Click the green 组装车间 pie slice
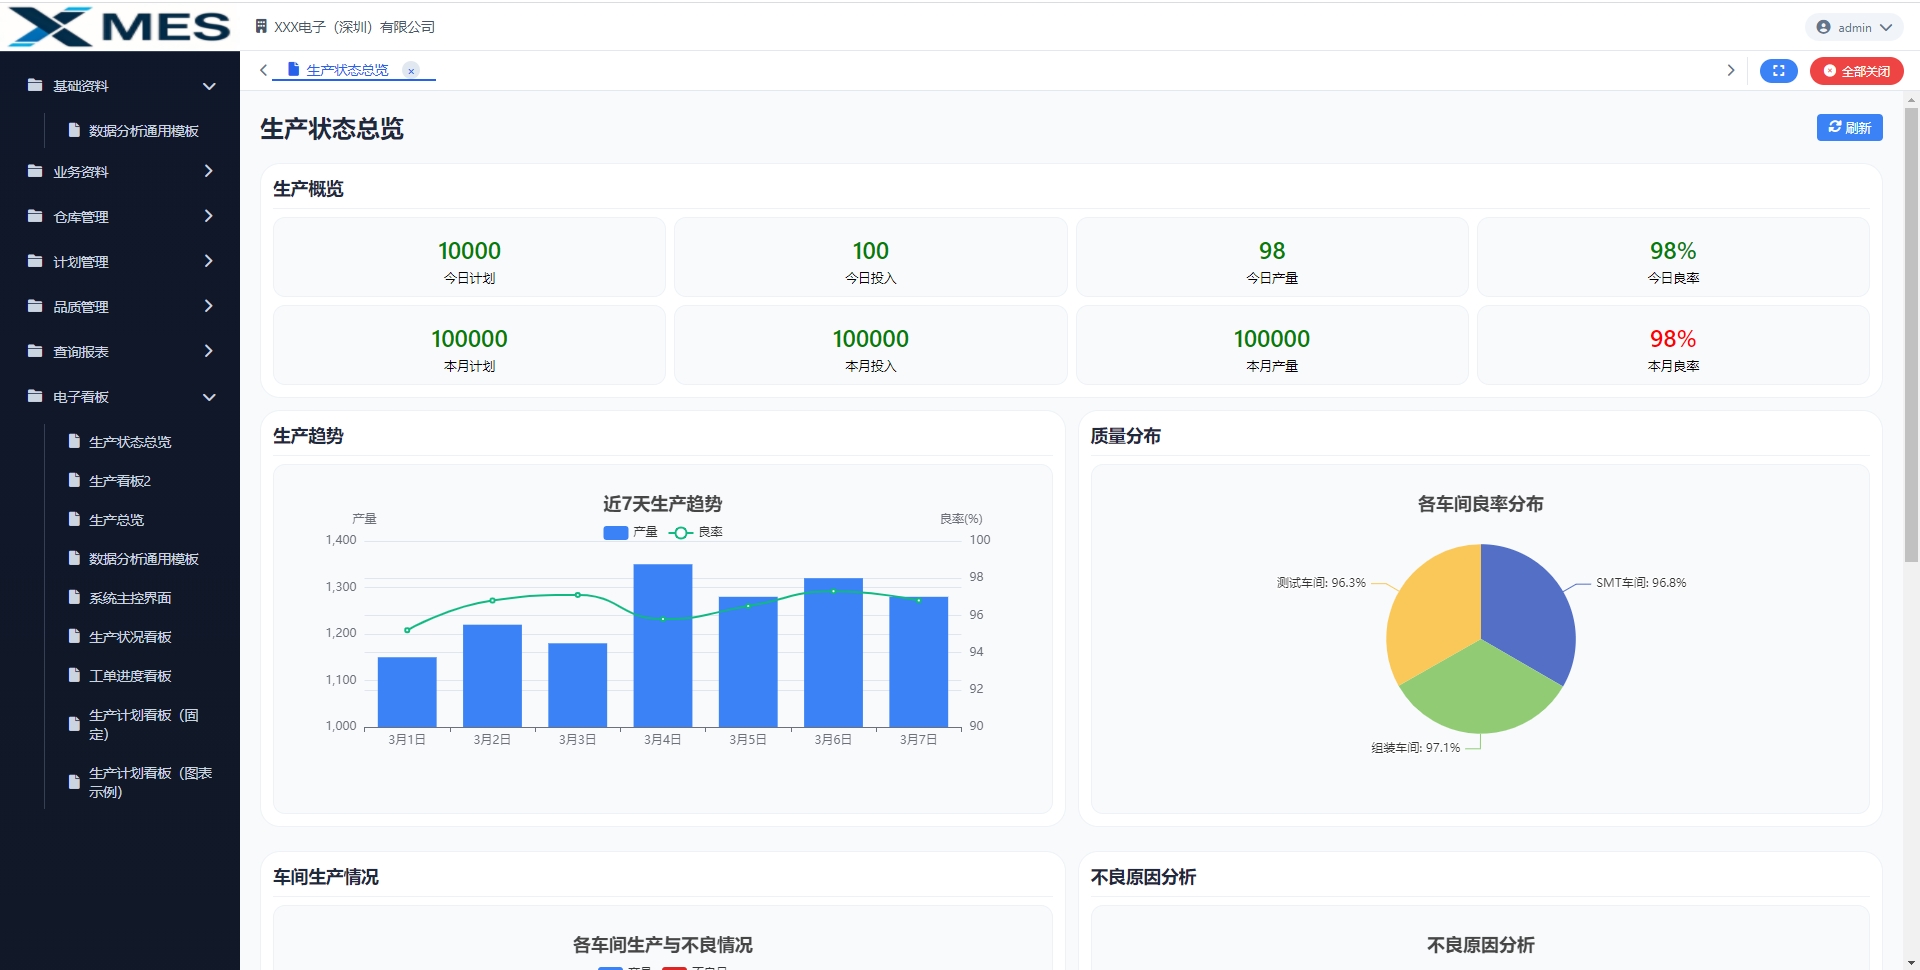 1481,690
